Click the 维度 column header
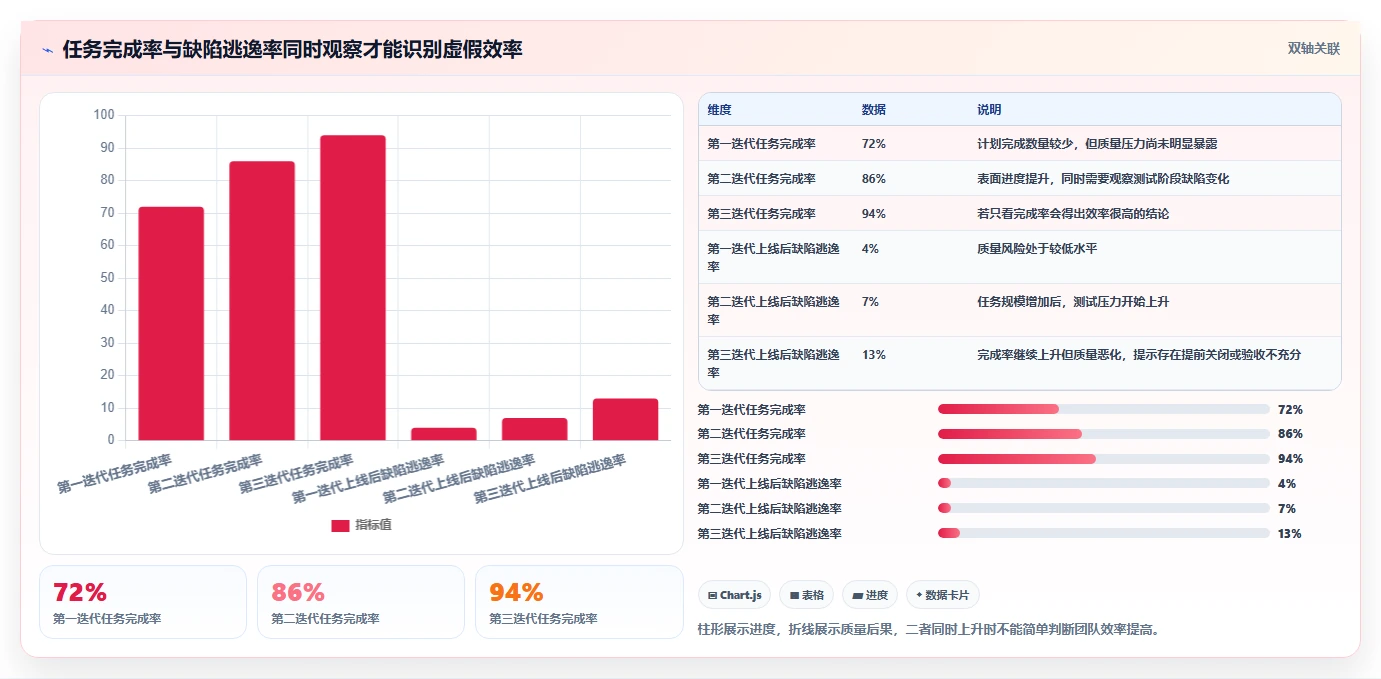Image resolution: width=1381 pixels, height=679 pixels. pyautogui.click(x=719, y=110)
